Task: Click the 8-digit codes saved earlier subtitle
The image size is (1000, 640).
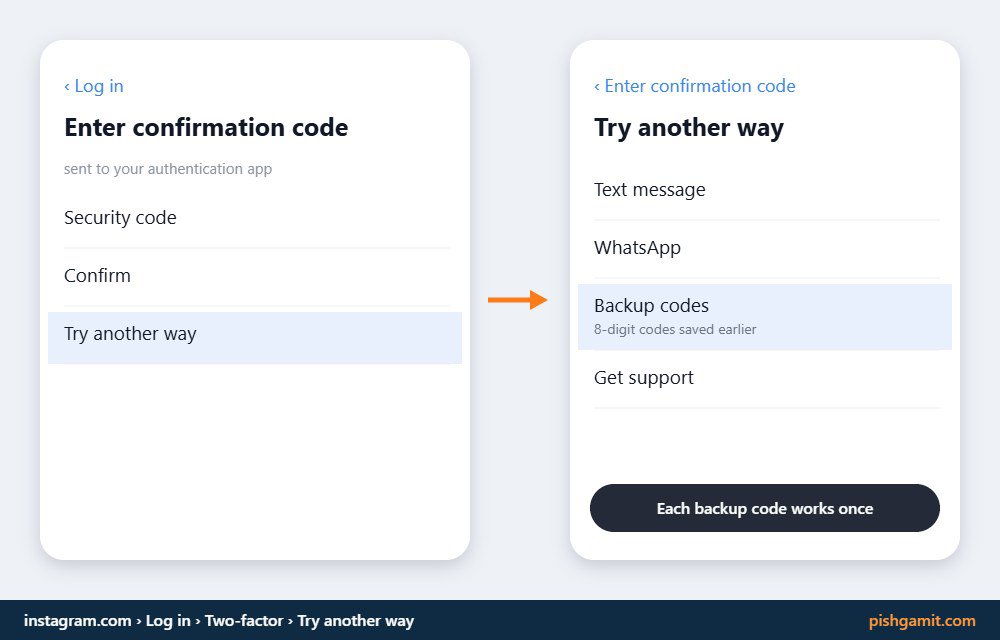Action: tap(675, 330)
